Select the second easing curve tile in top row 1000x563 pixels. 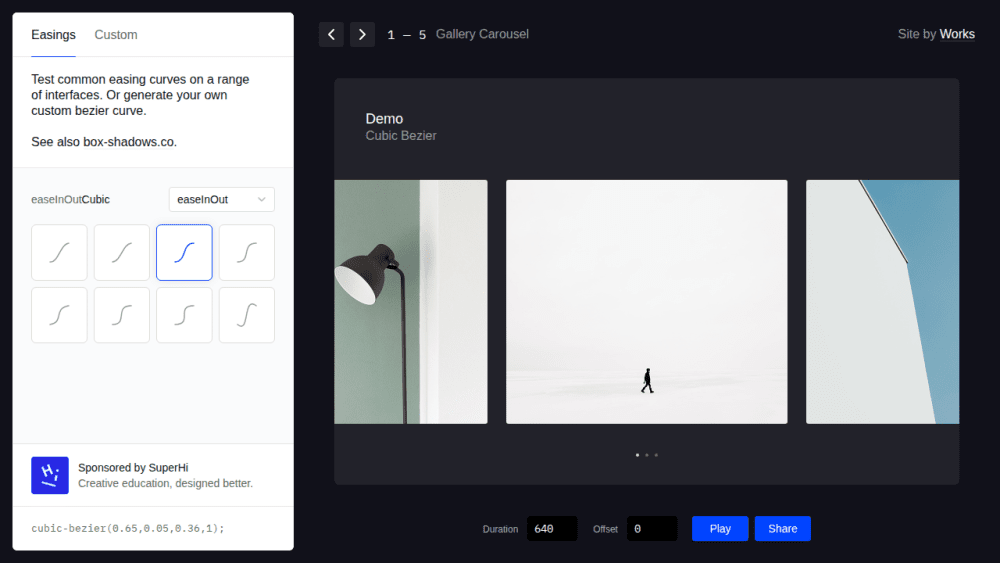122,252
